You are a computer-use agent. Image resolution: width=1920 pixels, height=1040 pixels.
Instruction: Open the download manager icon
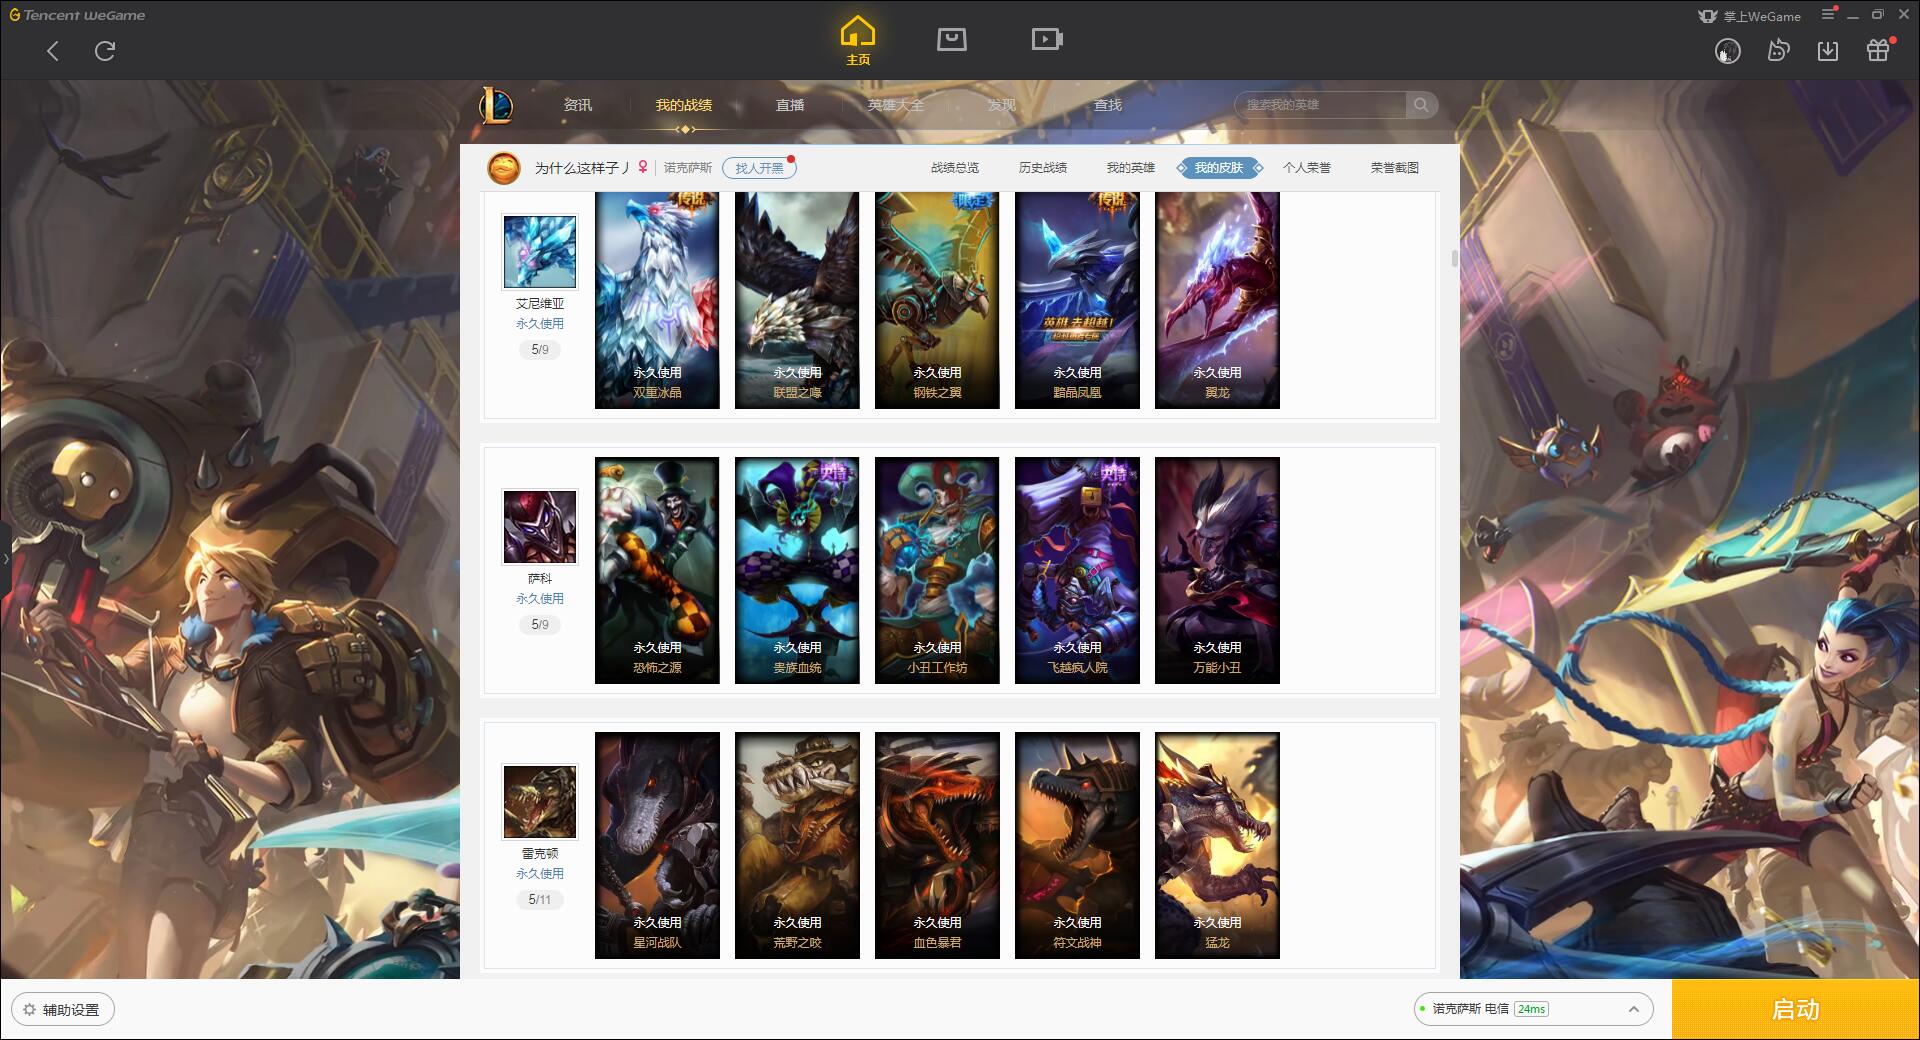1828,51
